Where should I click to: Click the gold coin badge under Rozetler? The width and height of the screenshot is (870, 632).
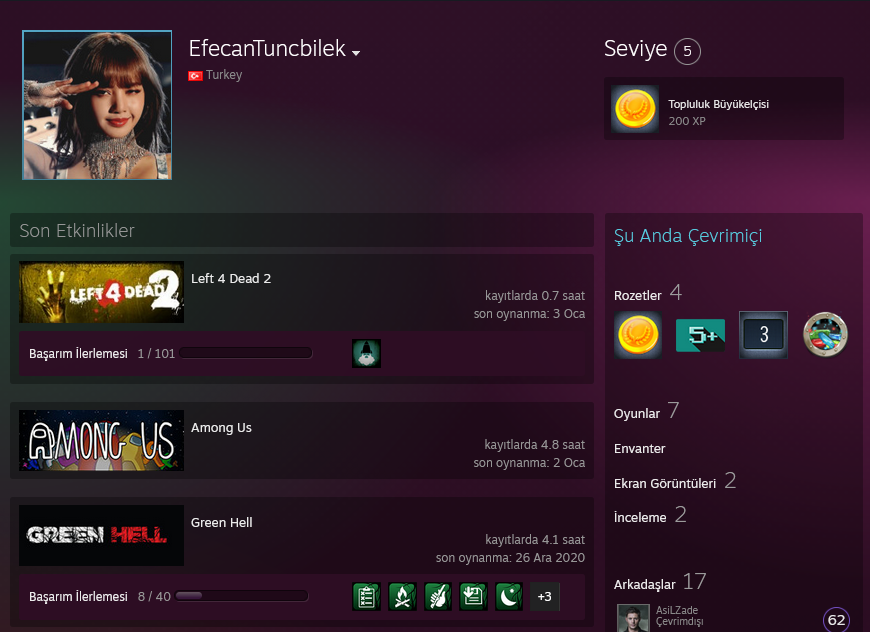pyautogui.click(x=638, y=335)
